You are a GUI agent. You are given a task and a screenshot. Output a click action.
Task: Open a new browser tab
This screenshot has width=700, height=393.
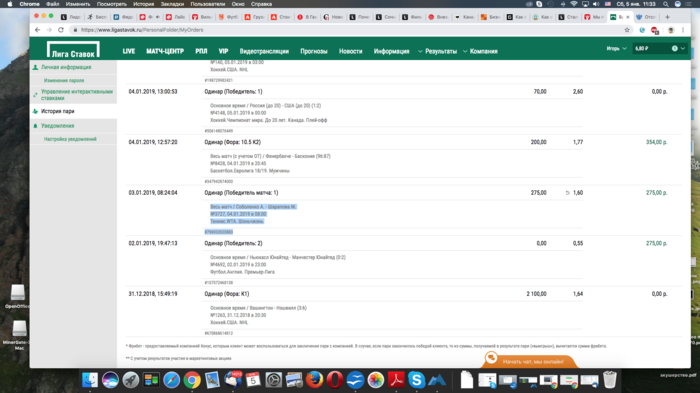point(667,17)
